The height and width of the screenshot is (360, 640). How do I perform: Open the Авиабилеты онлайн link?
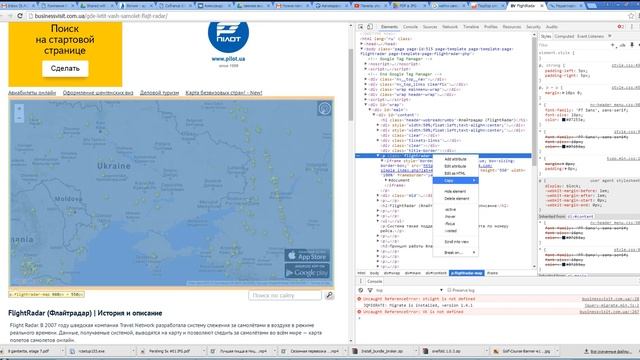click(32, 93)
